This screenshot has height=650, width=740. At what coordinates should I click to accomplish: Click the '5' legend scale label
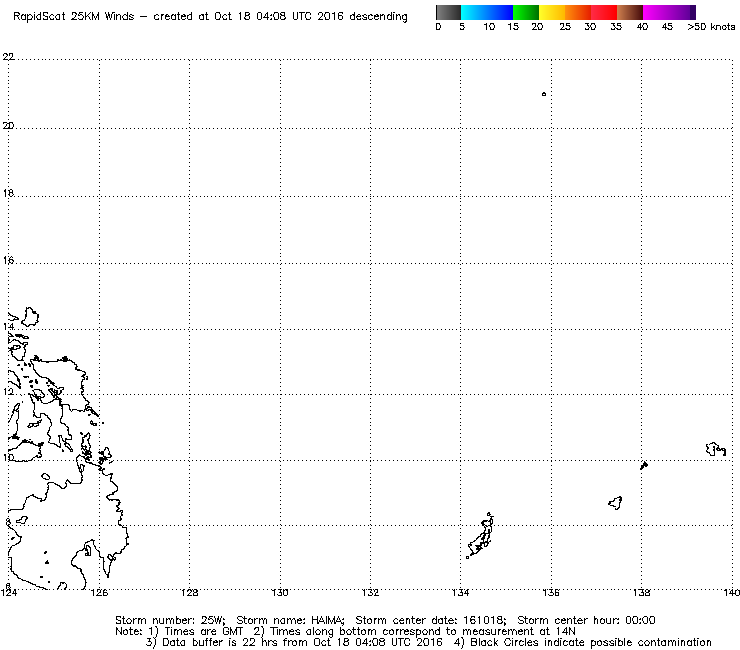(462, 27)
